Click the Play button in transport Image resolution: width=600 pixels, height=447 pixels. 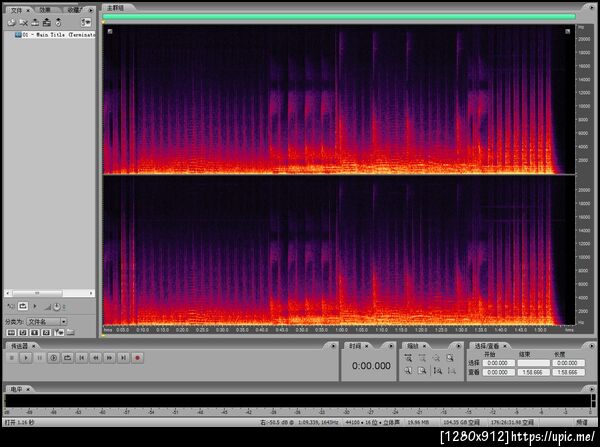(x=26, y=358)
